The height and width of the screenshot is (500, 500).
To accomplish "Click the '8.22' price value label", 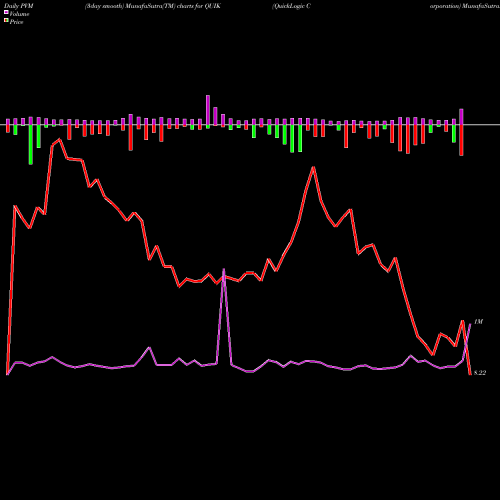I will pos(480,373).
